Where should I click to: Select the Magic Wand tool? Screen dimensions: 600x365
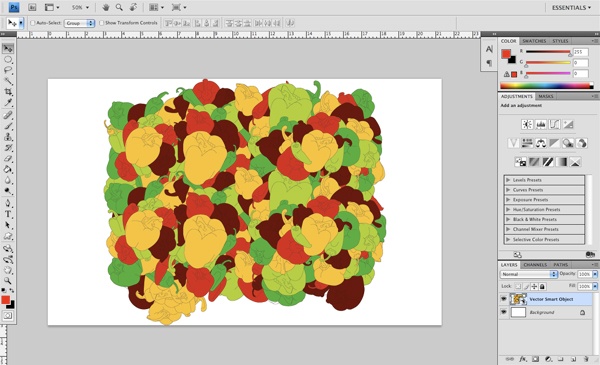point(8,81)
